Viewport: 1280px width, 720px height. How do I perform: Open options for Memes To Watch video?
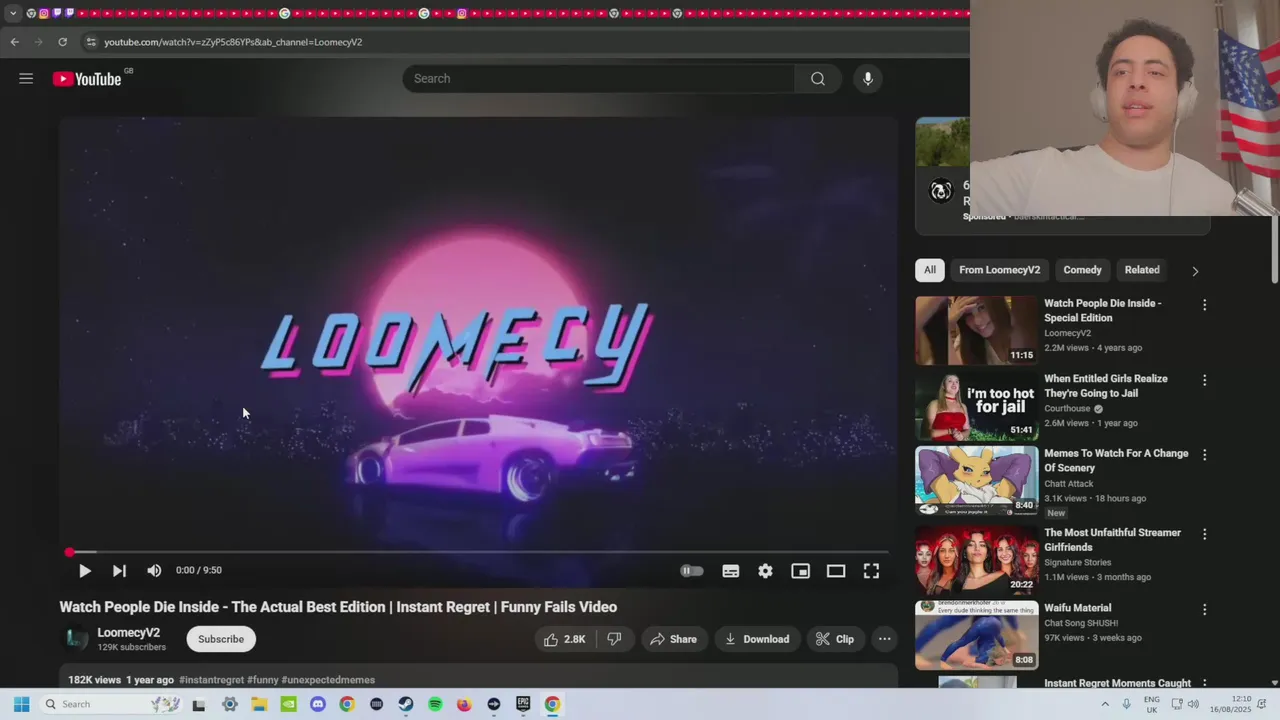click(1204, 455)
